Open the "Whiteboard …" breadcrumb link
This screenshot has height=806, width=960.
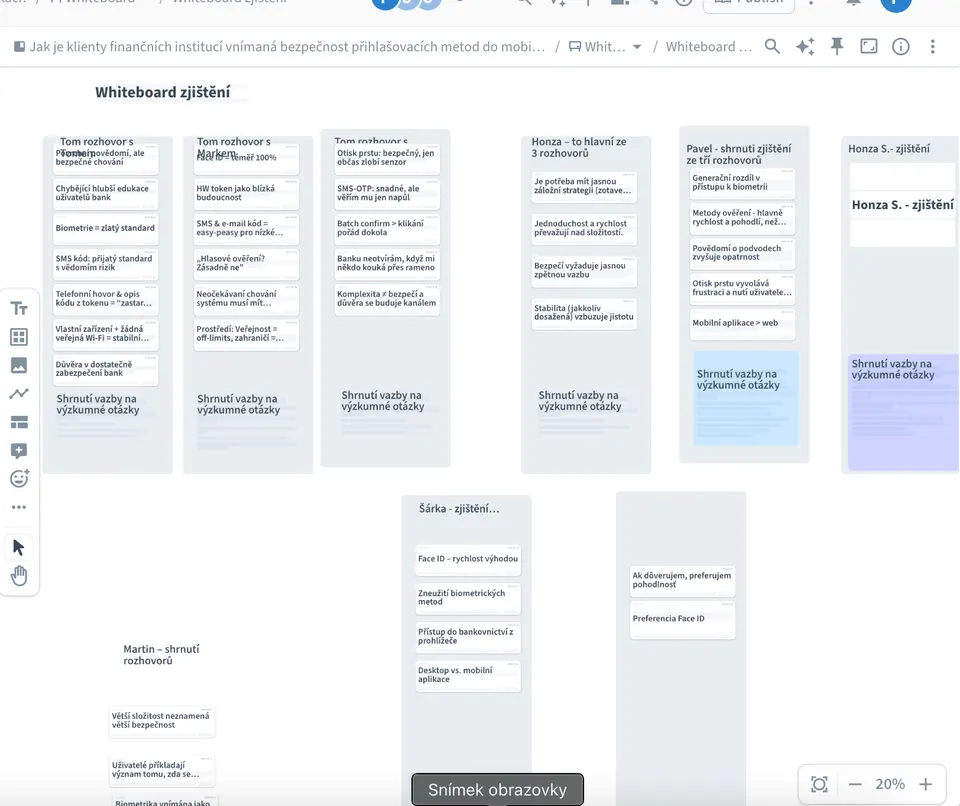(x=708, y=47)
